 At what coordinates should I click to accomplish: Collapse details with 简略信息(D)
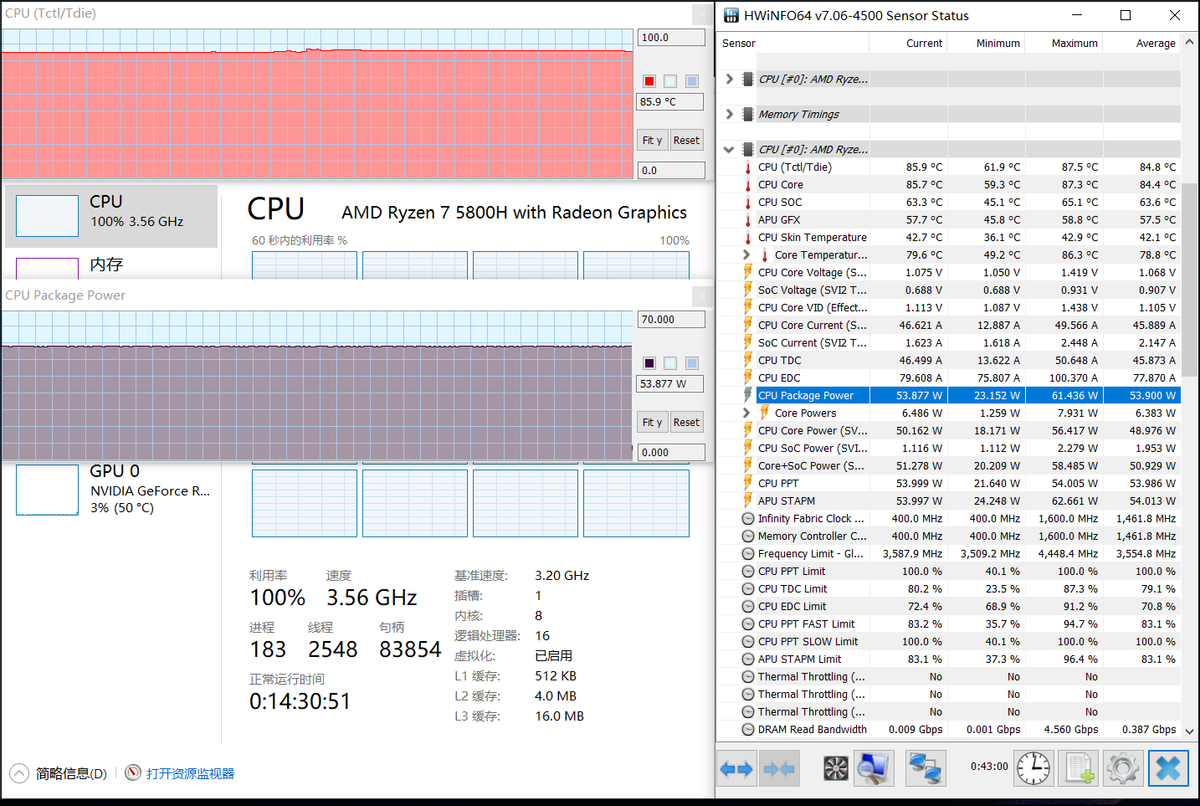[71, 773]
